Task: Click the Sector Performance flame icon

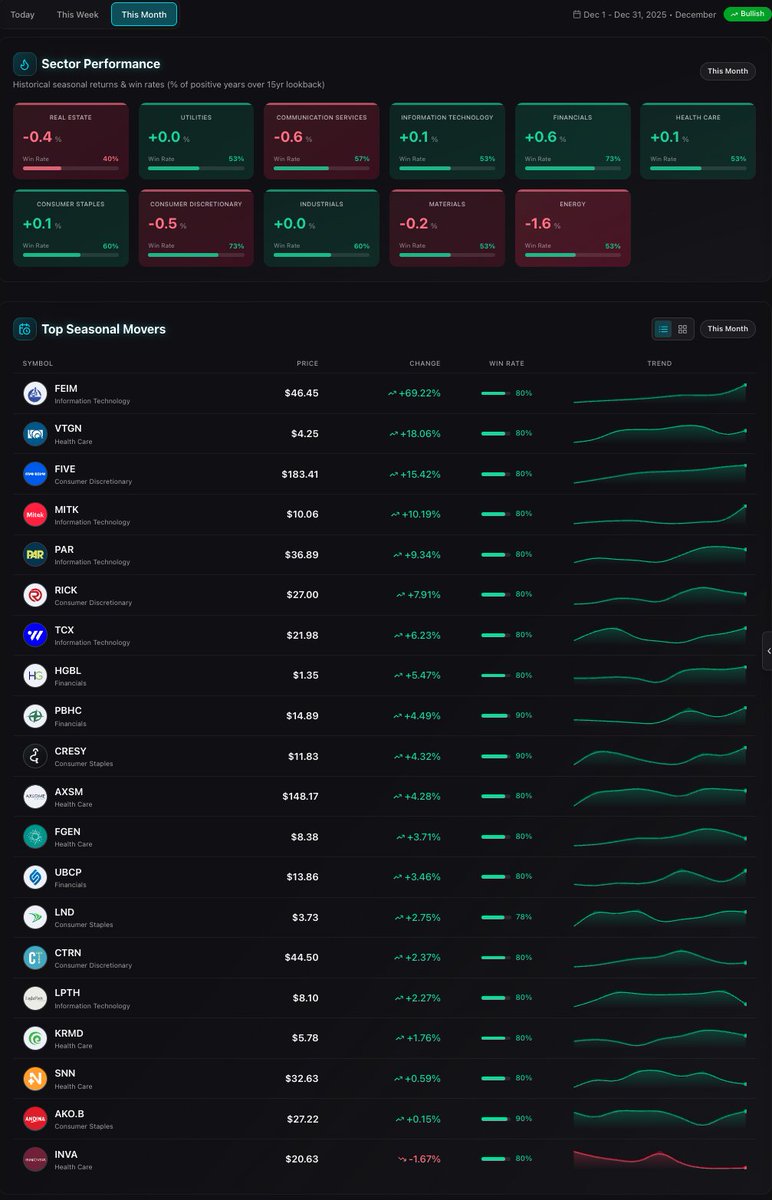Action: [25, 64]
